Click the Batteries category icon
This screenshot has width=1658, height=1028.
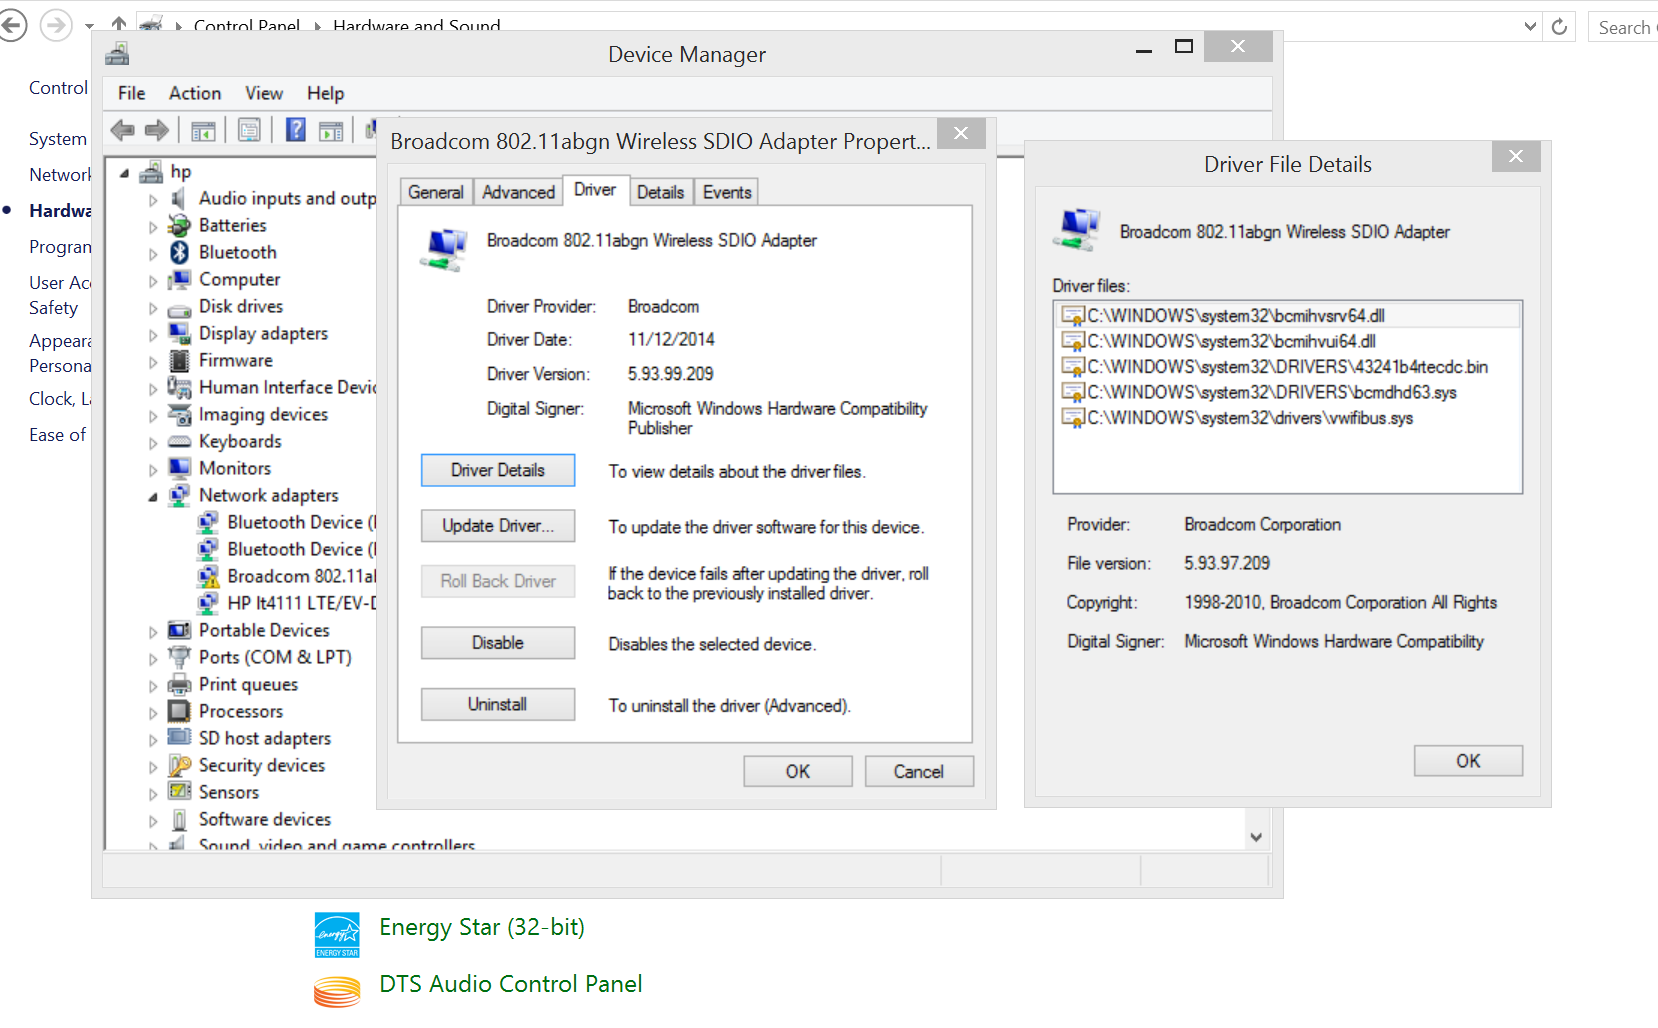(179, 225)
